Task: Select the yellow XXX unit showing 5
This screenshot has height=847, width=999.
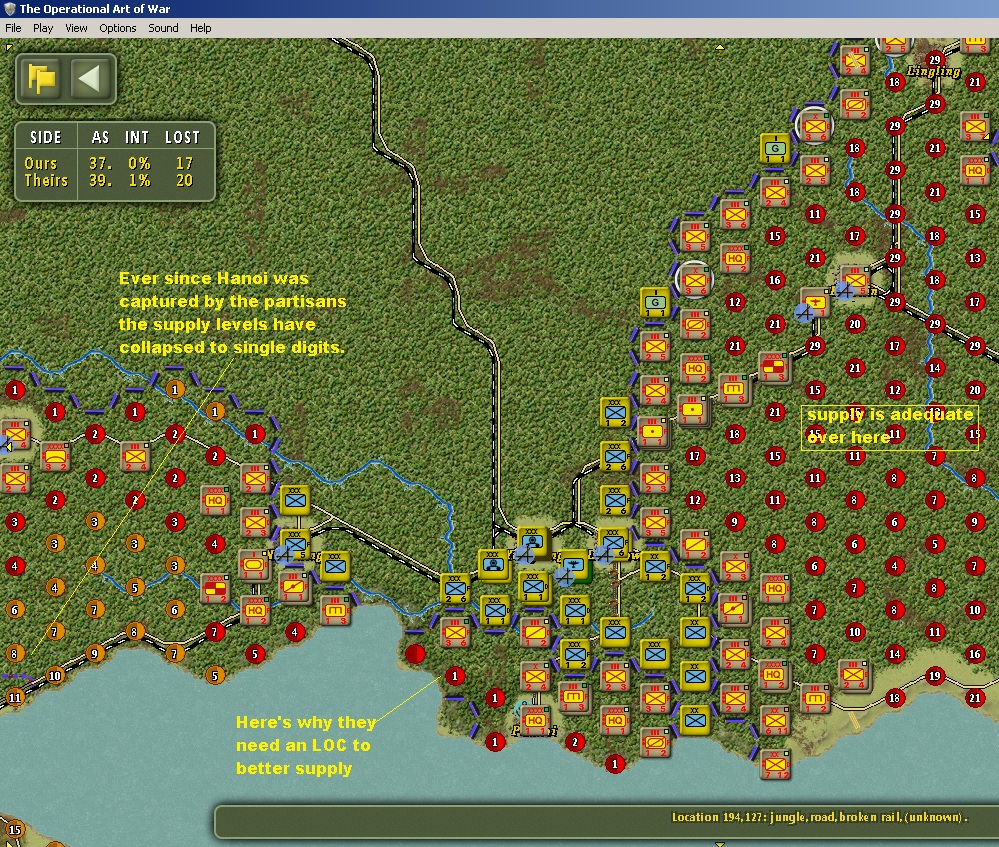Action: [x=294, y=544]
